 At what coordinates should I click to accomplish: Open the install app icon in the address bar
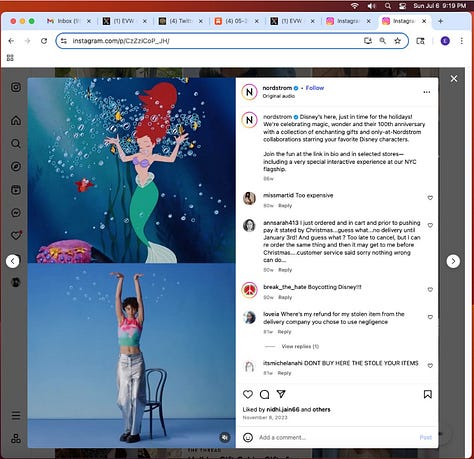[368, 41]
